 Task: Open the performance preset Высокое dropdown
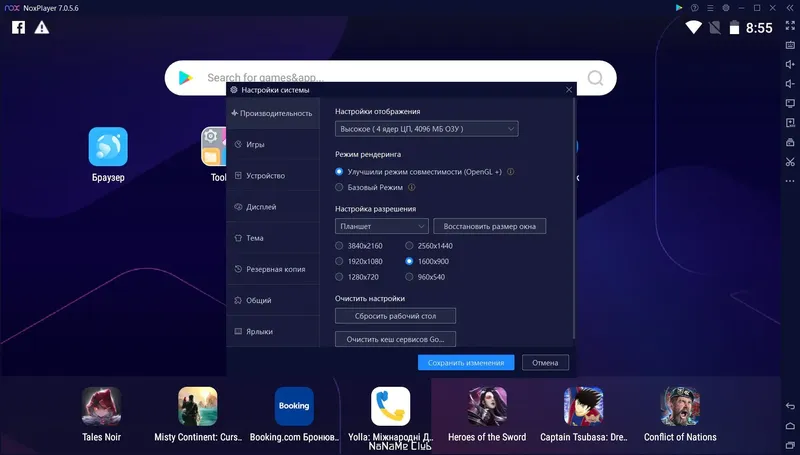pyautogui.click(x=427, y=129)
